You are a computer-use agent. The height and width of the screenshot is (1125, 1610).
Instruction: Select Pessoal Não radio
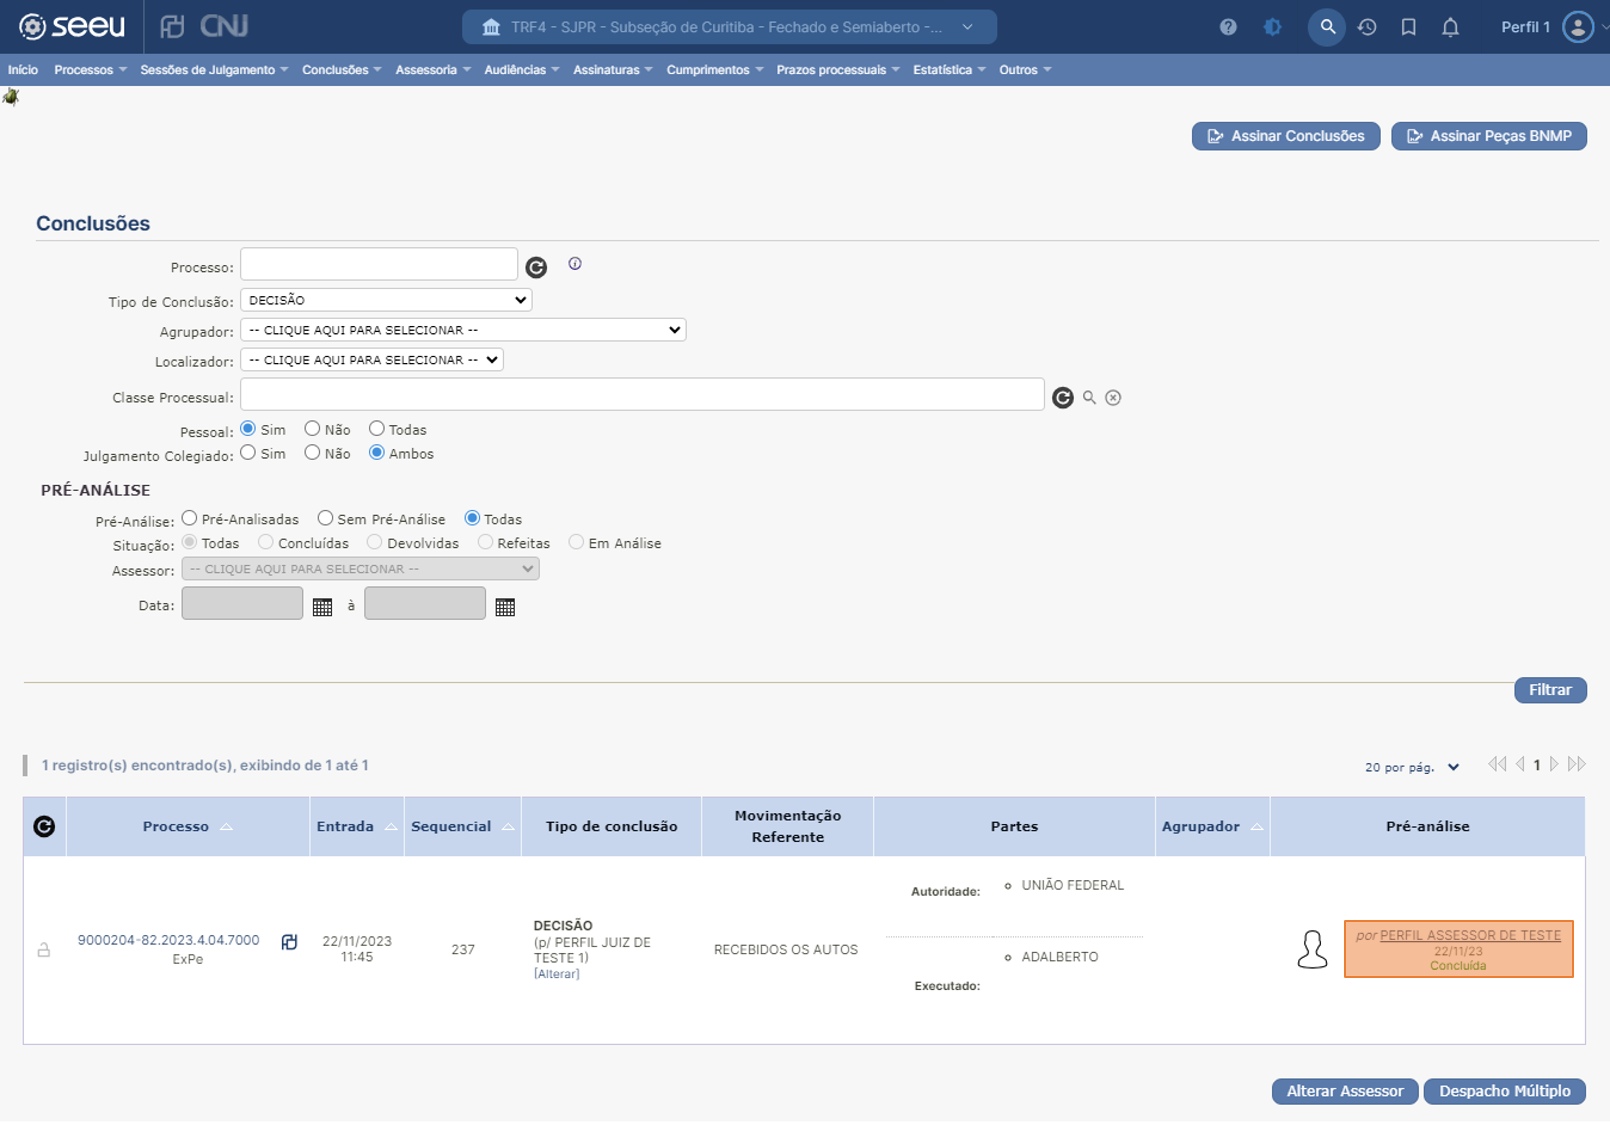312,428
